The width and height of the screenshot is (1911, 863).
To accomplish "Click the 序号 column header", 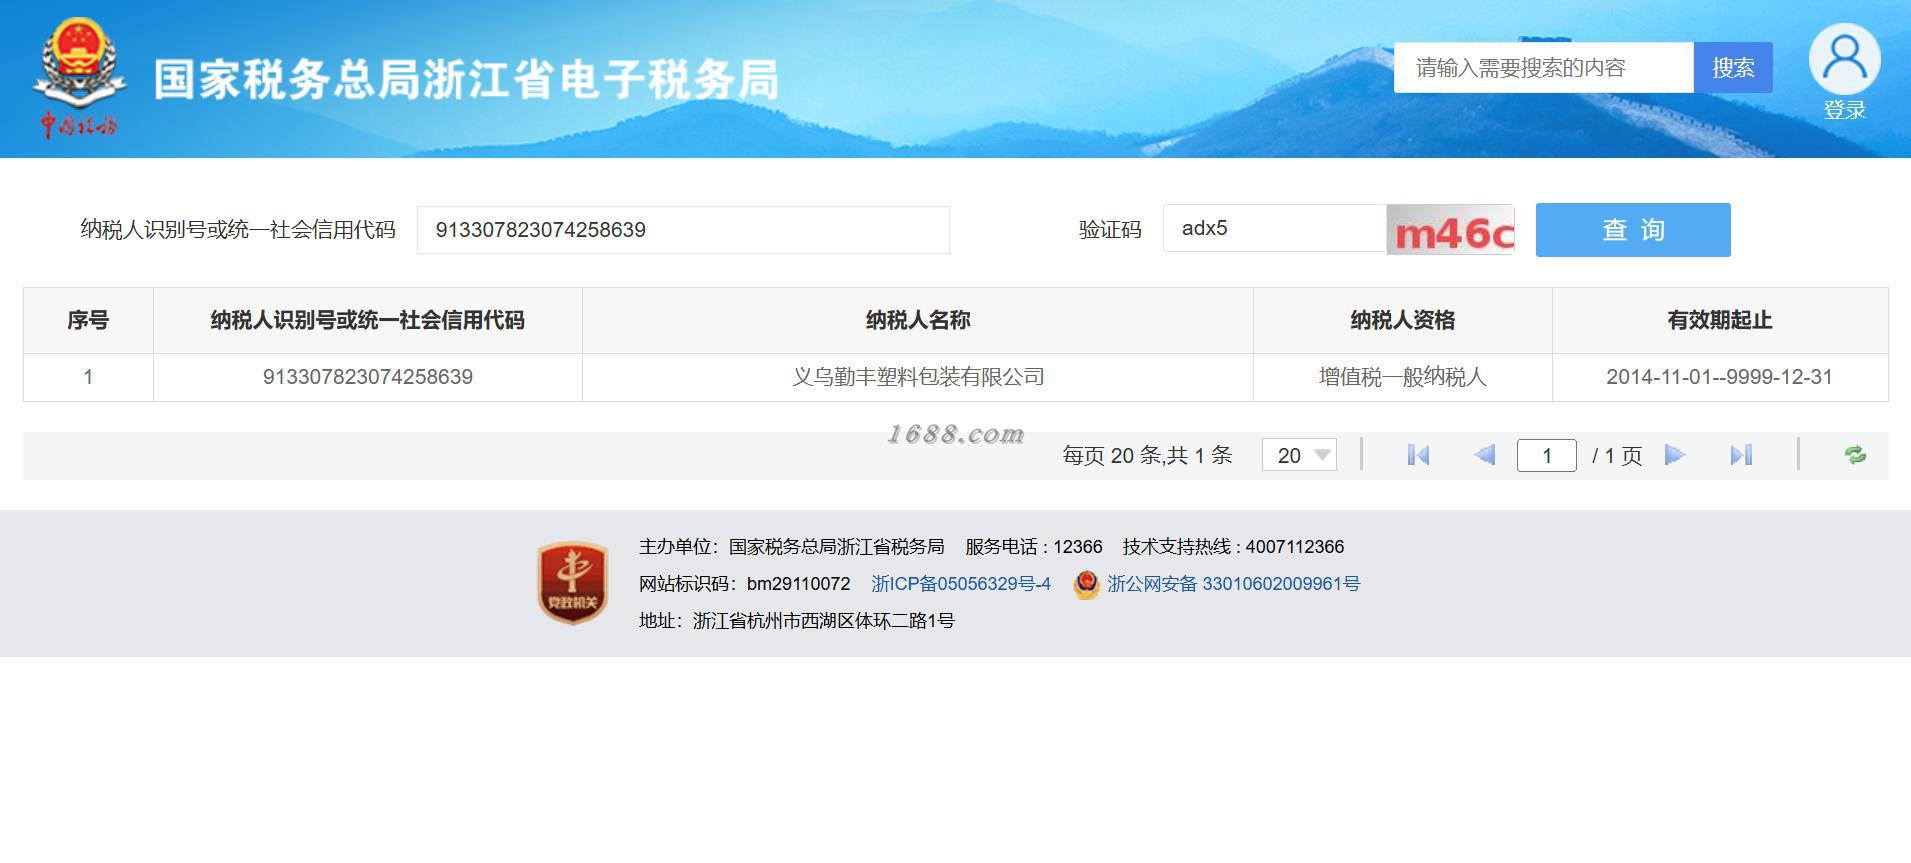I will (88, 320).
